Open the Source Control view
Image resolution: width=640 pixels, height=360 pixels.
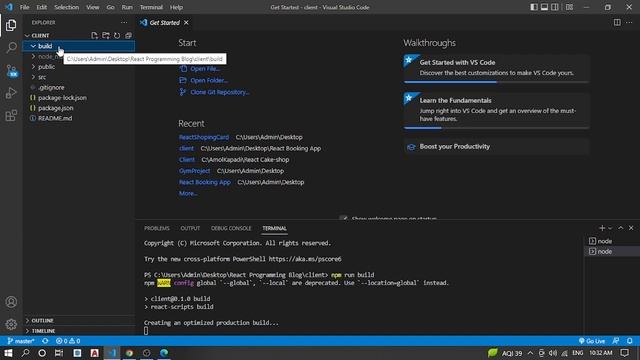[11, 70]
